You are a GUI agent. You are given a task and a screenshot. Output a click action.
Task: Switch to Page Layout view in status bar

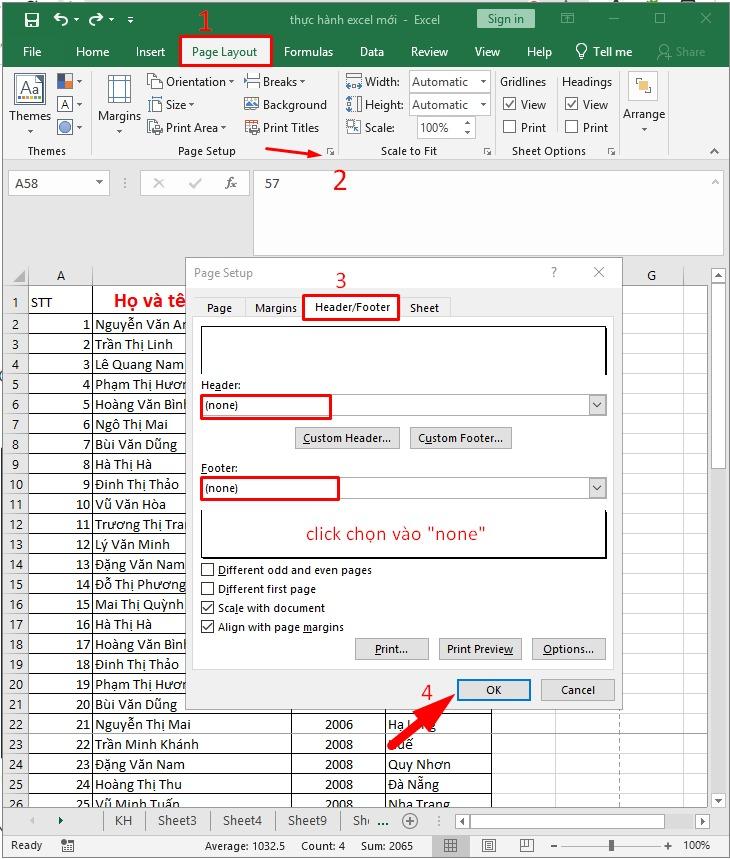pos(488,845)
